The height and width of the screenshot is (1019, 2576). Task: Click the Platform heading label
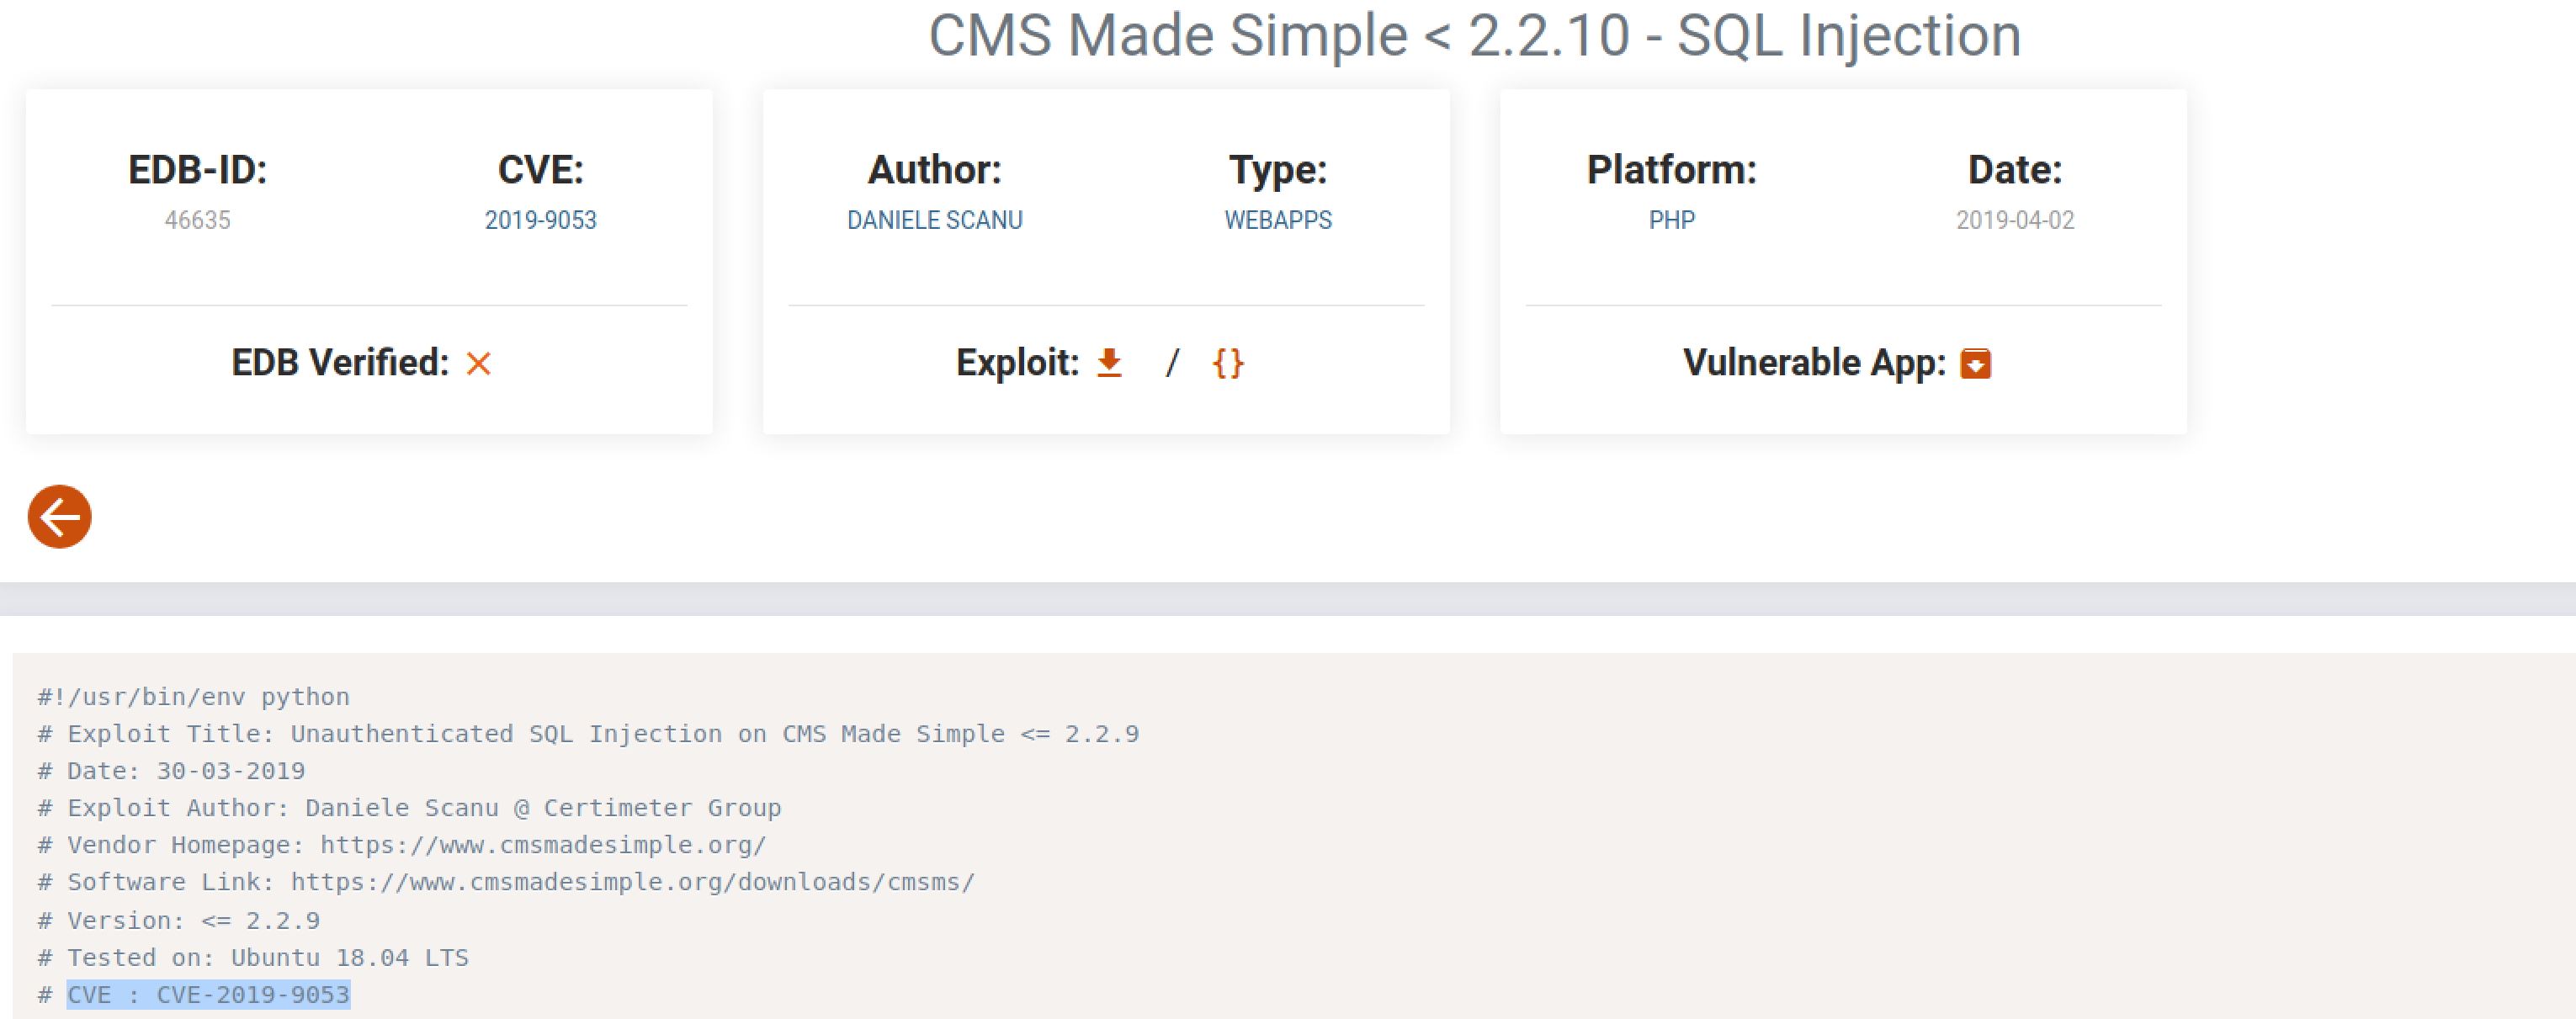pyautogui.click(x=1672, y=170)
